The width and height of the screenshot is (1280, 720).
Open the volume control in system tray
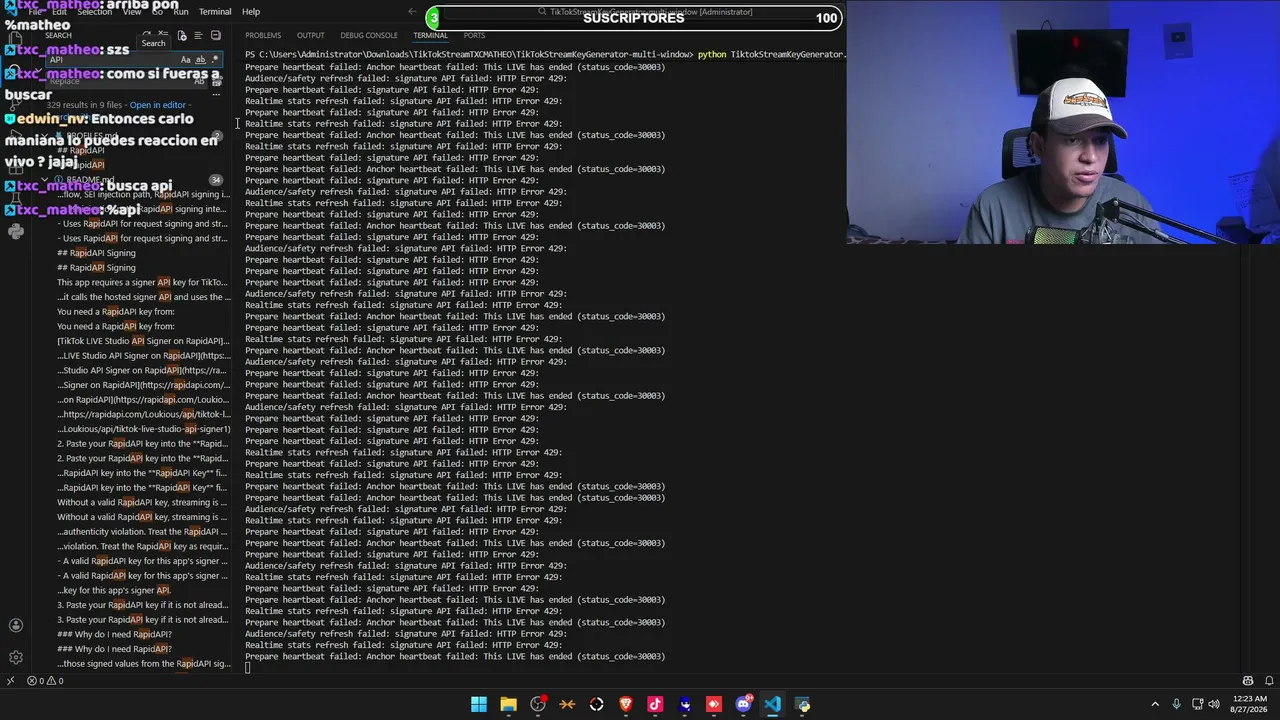(1214, 704)
